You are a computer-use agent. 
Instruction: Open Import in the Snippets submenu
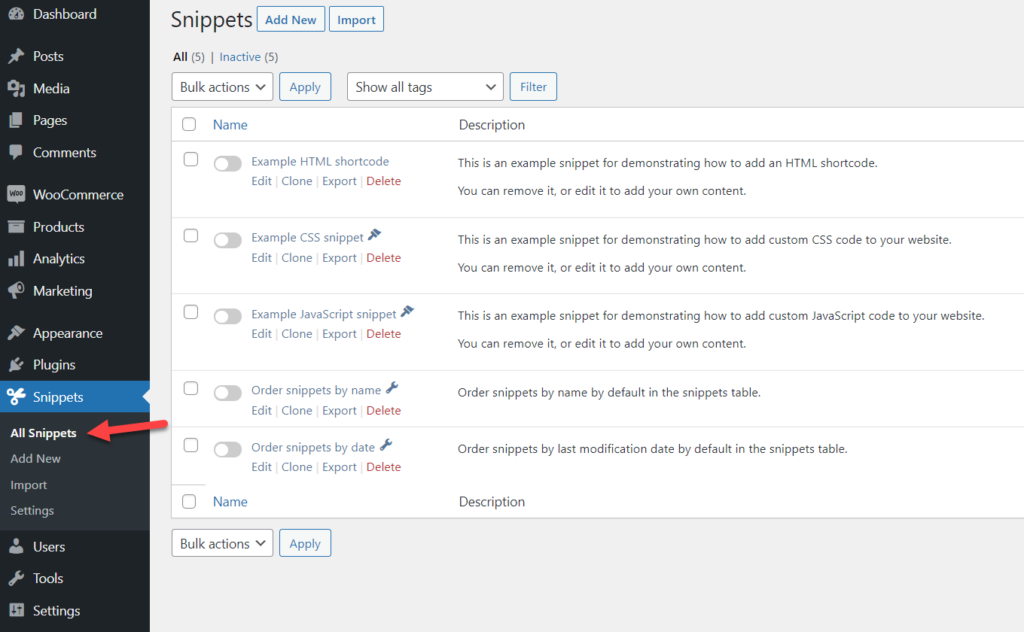click(x=28, y=485)
